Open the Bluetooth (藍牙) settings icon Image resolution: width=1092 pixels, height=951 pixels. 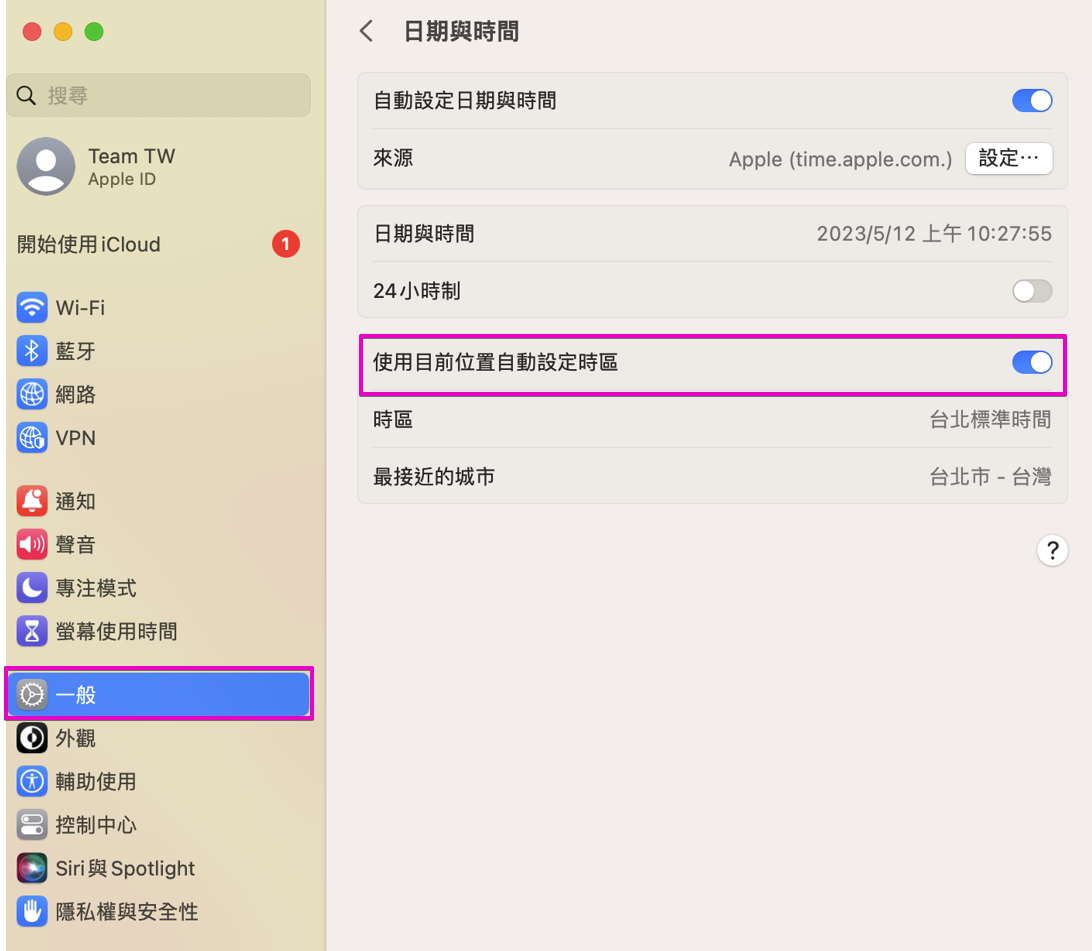pos(32,351)
